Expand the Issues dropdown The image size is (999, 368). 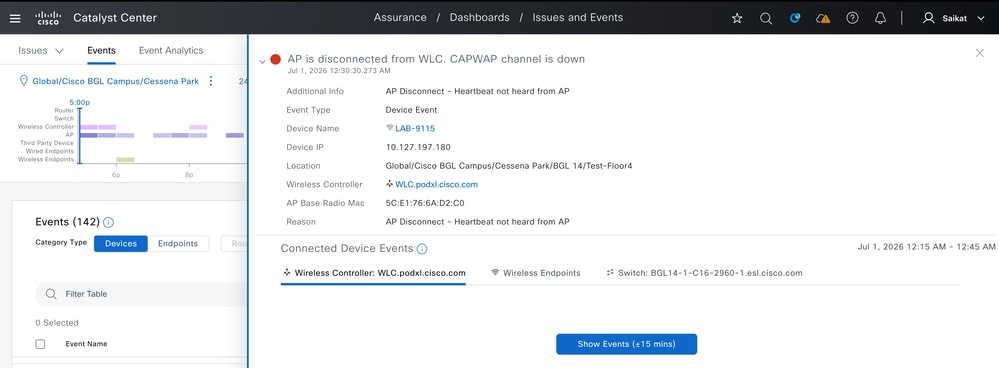click(41, 50)
